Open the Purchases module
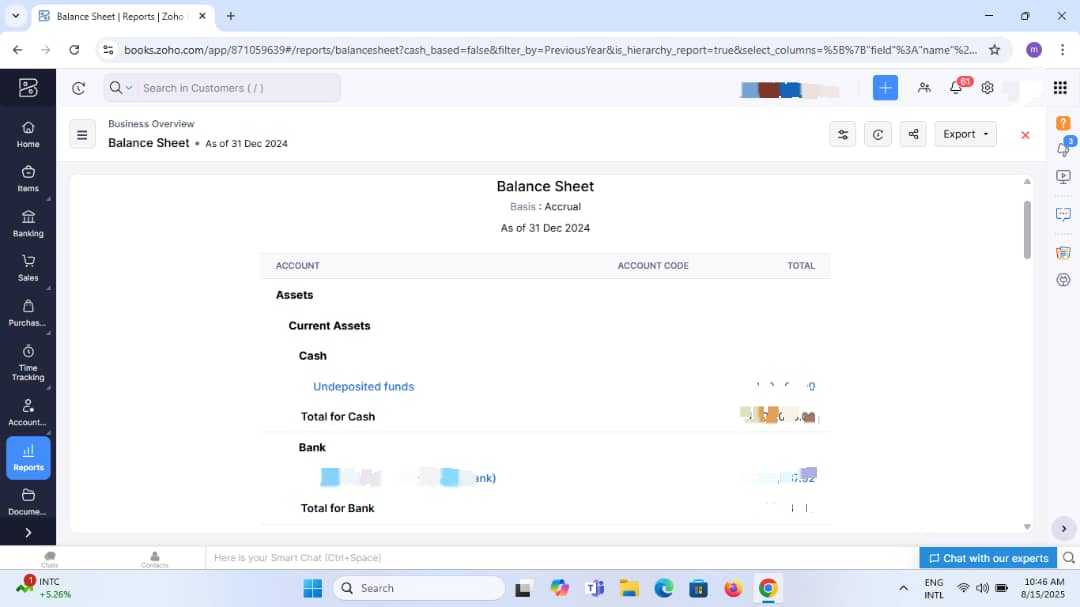 pyautogui.click(x=28, y=313)
